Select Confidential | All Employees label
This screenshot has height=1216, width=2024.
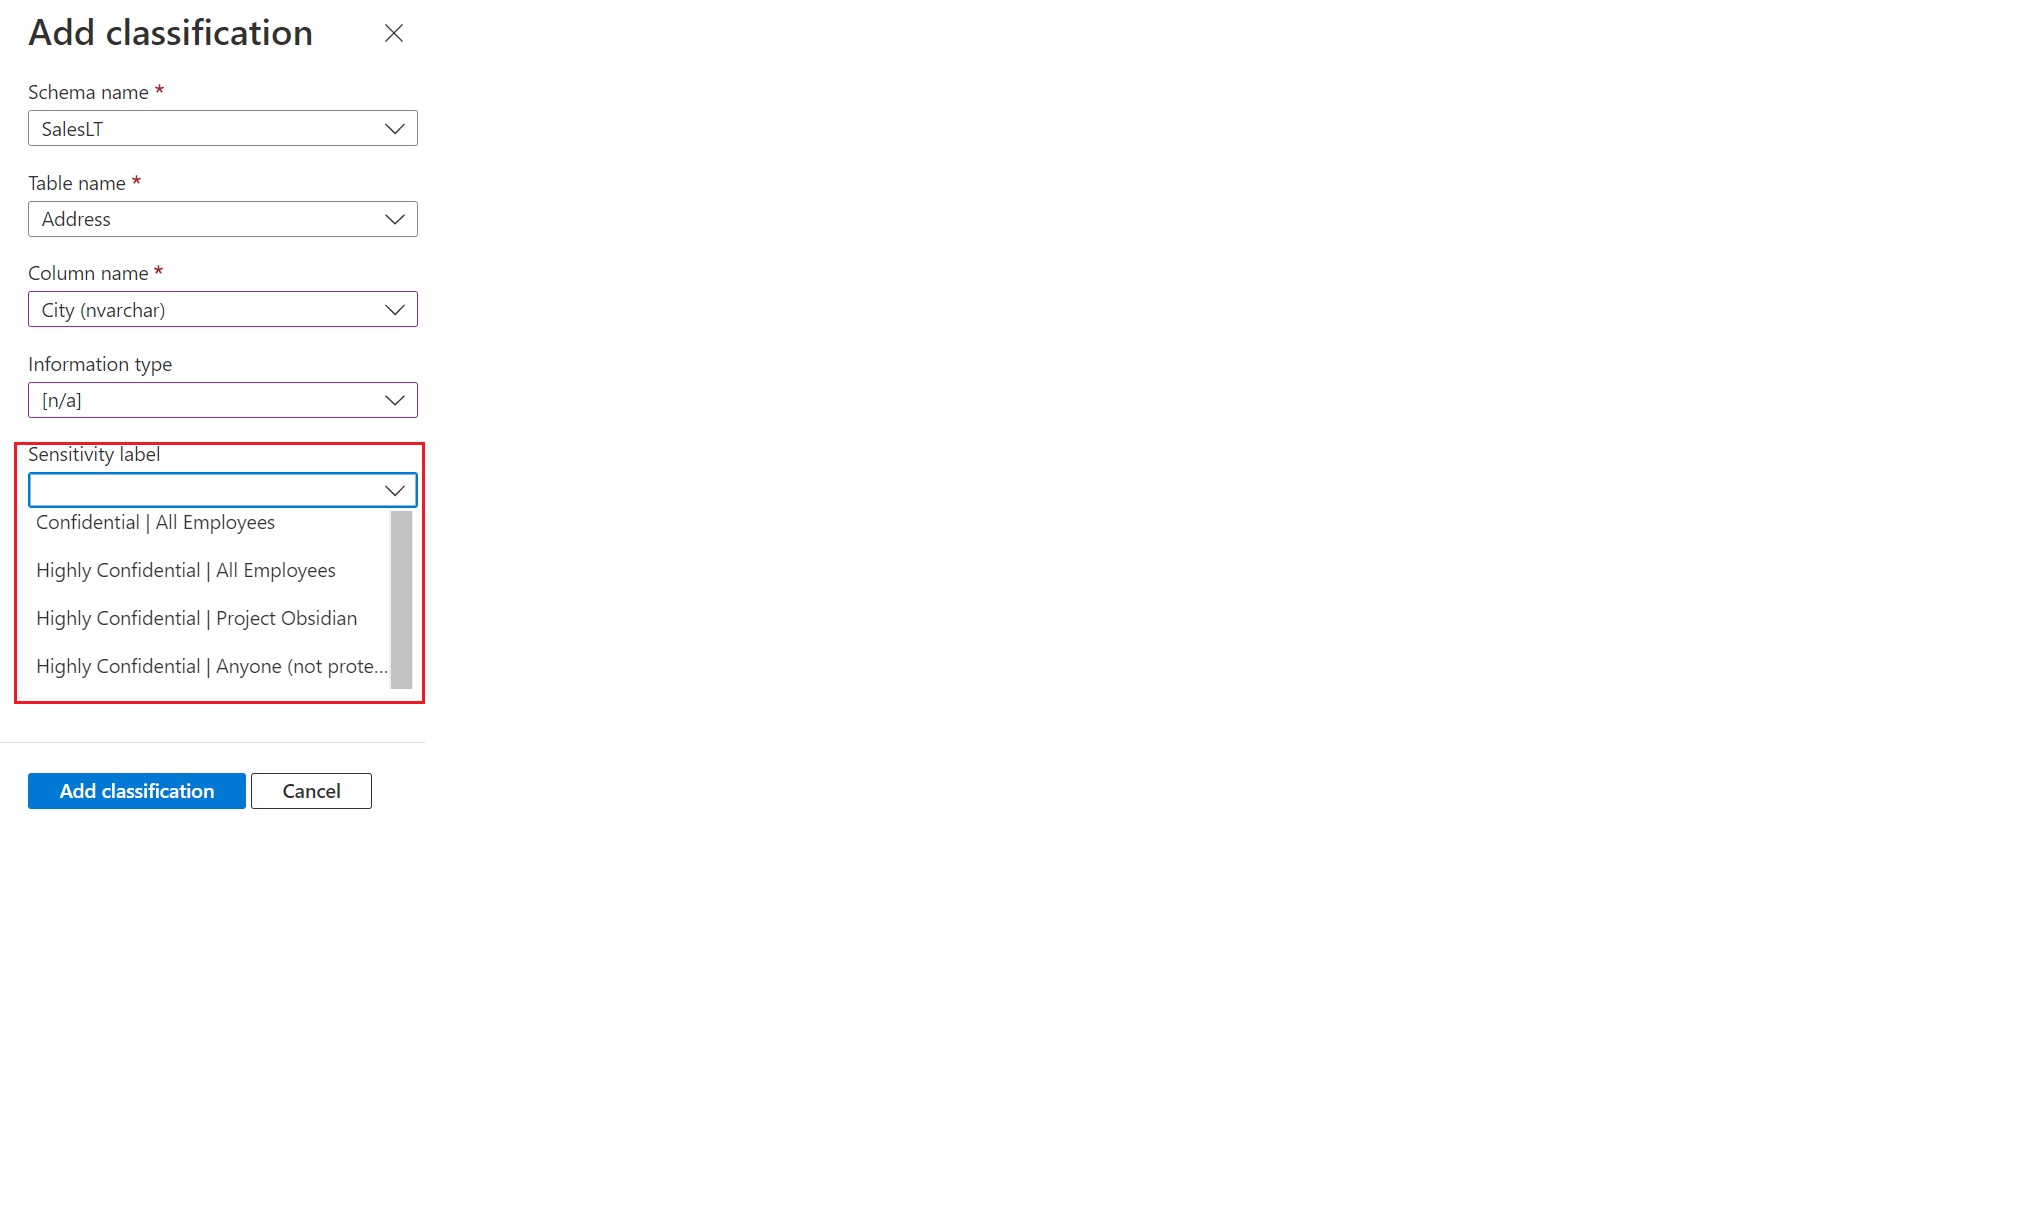[x=156, y=522]
